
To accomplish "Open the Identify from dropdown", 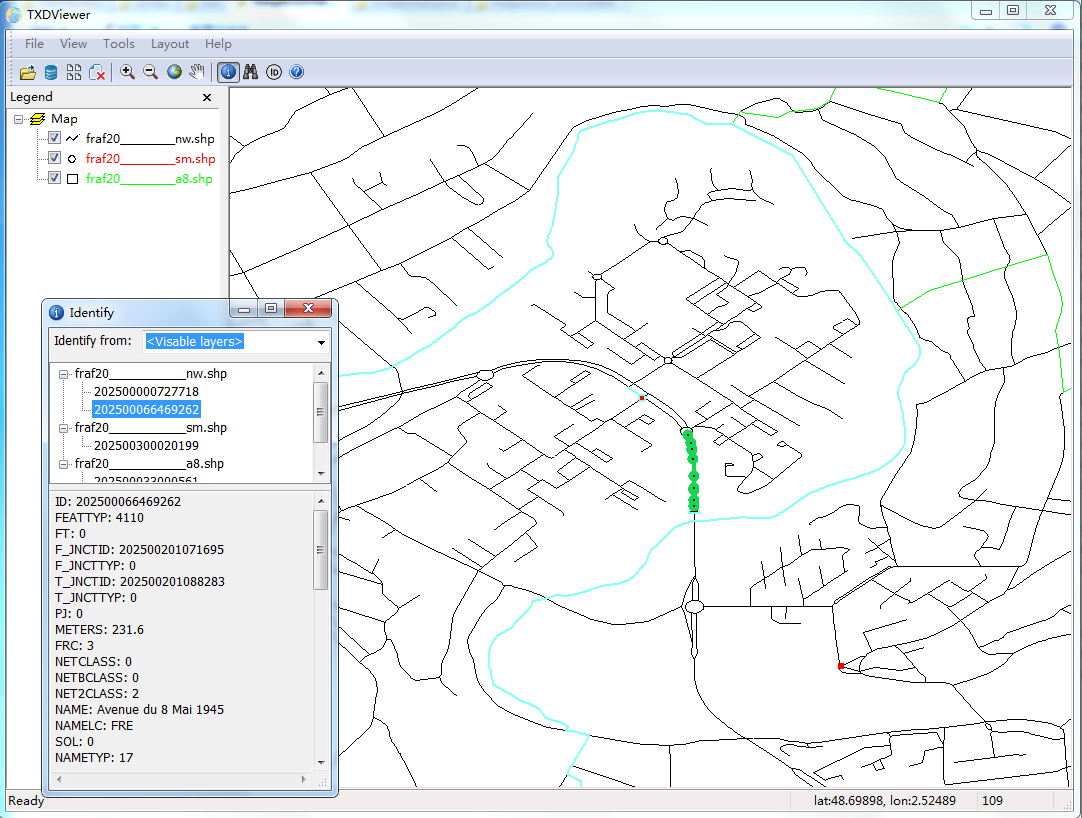I will (321, 342).
